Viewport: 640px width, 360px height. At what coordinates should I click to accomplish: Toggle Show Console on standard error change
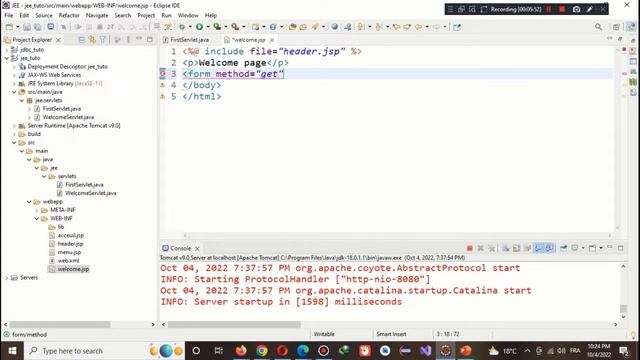tap(549, 248)
